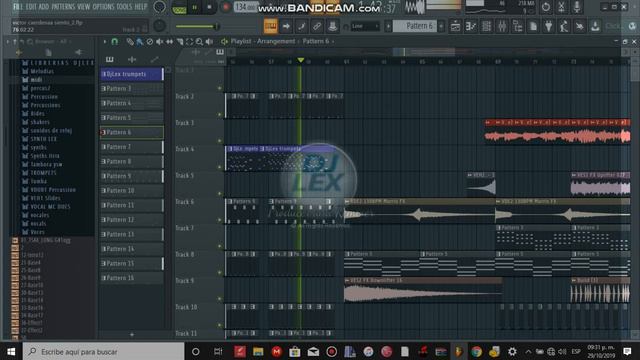This screenshot has width=640, height=360.
Task: Click the stamp icon beside the link icon
Action: point(333,27)
